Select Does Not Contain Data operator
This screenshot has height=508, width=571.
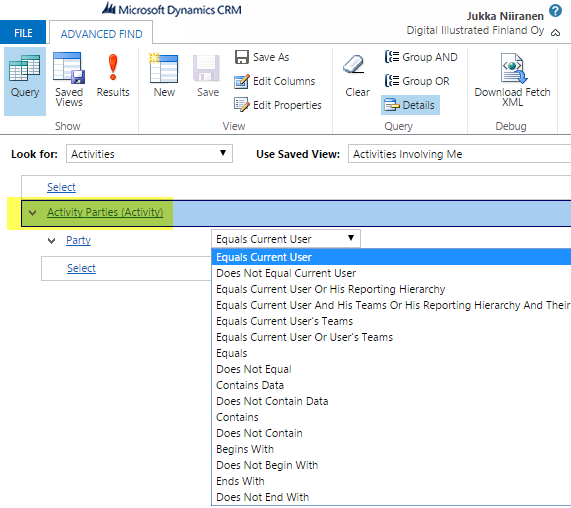(391, 401)
